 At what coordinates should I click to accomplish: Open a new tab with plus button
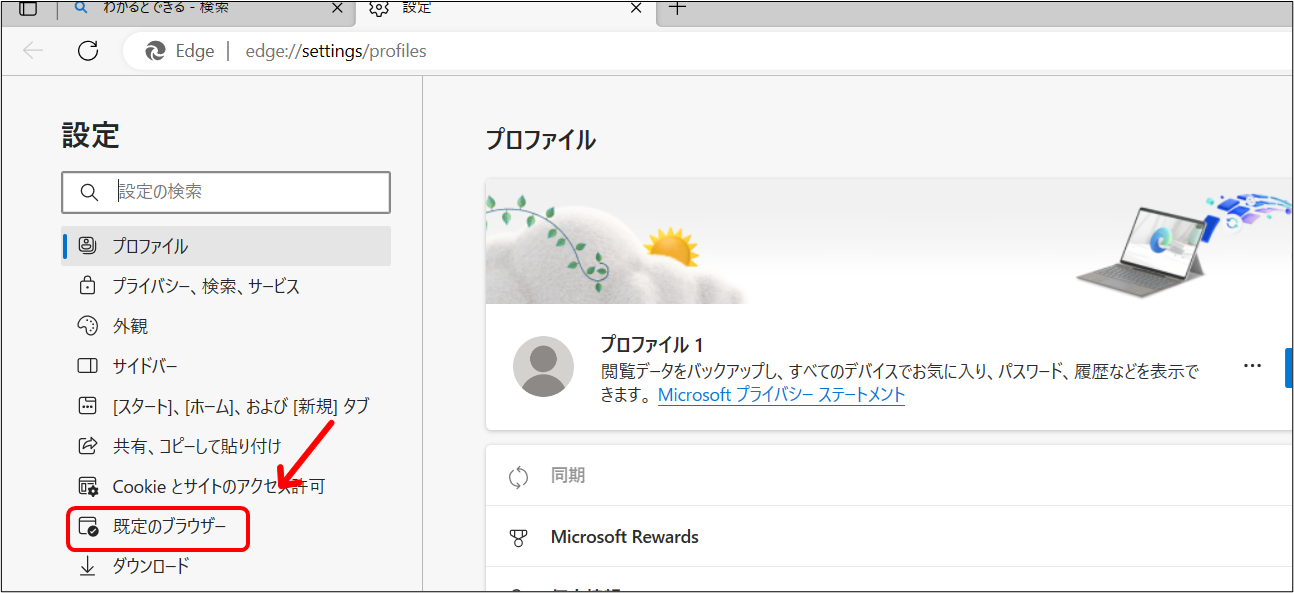click(677, 7)
